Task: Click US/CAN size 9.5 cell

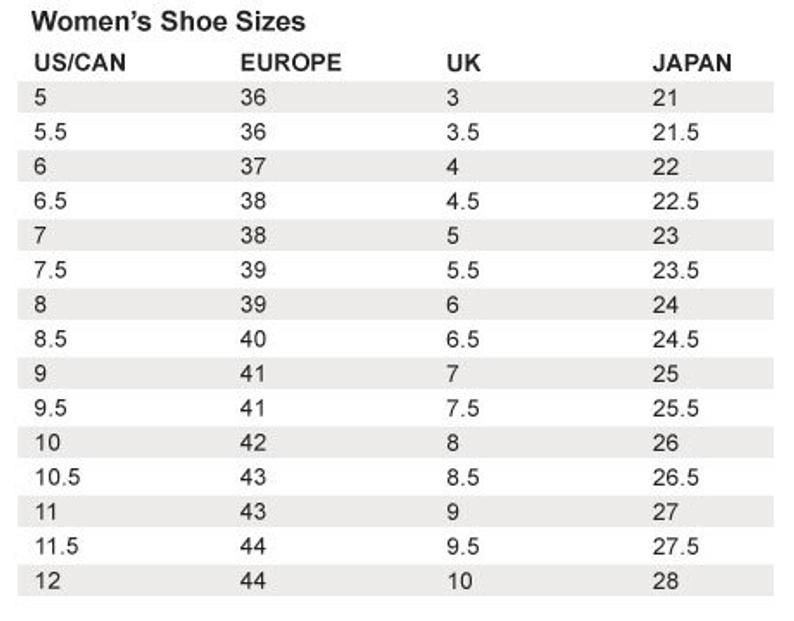Action: (x=50, y=408)
